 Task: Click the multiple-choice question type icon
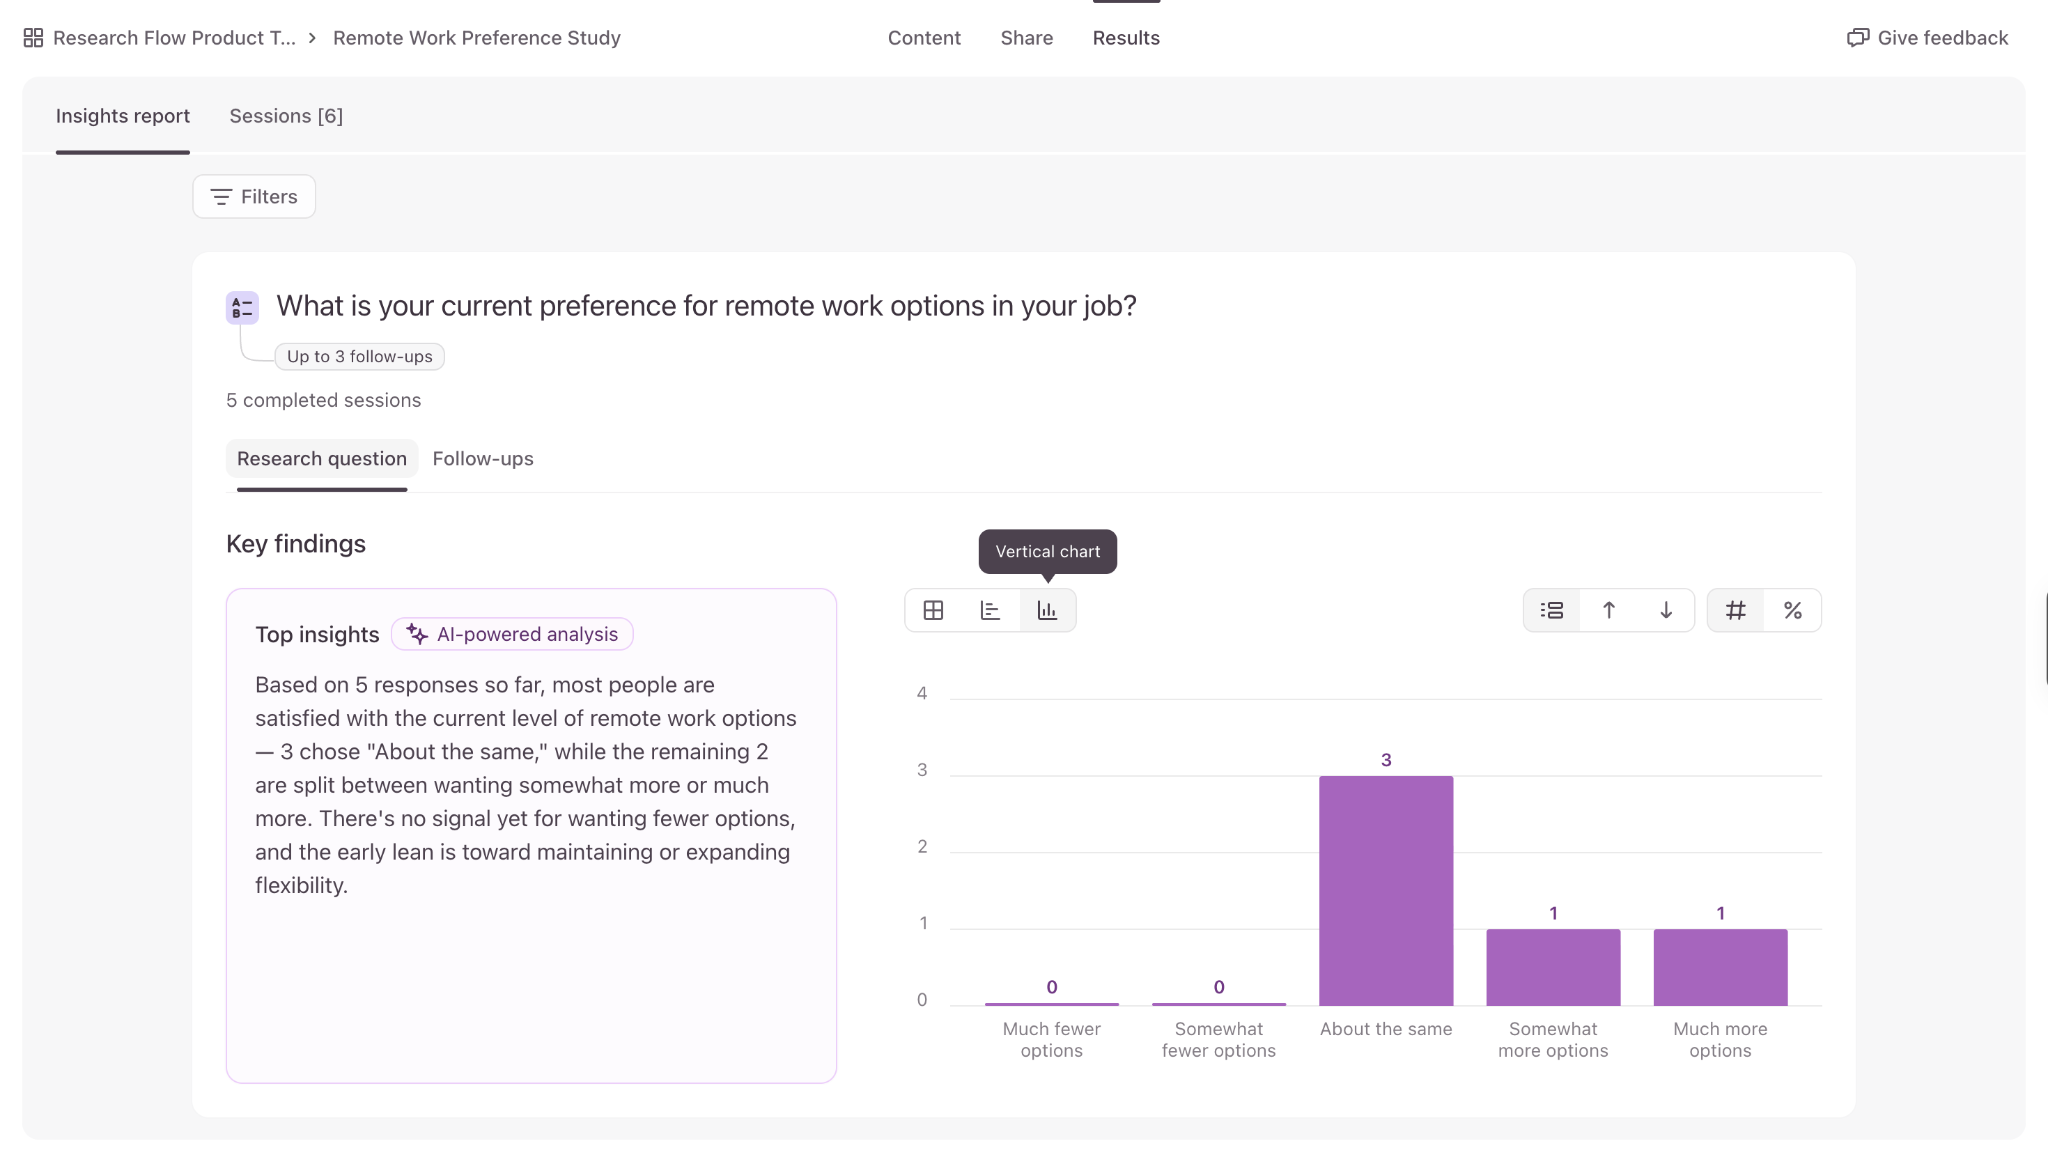[x=242, y=308]
